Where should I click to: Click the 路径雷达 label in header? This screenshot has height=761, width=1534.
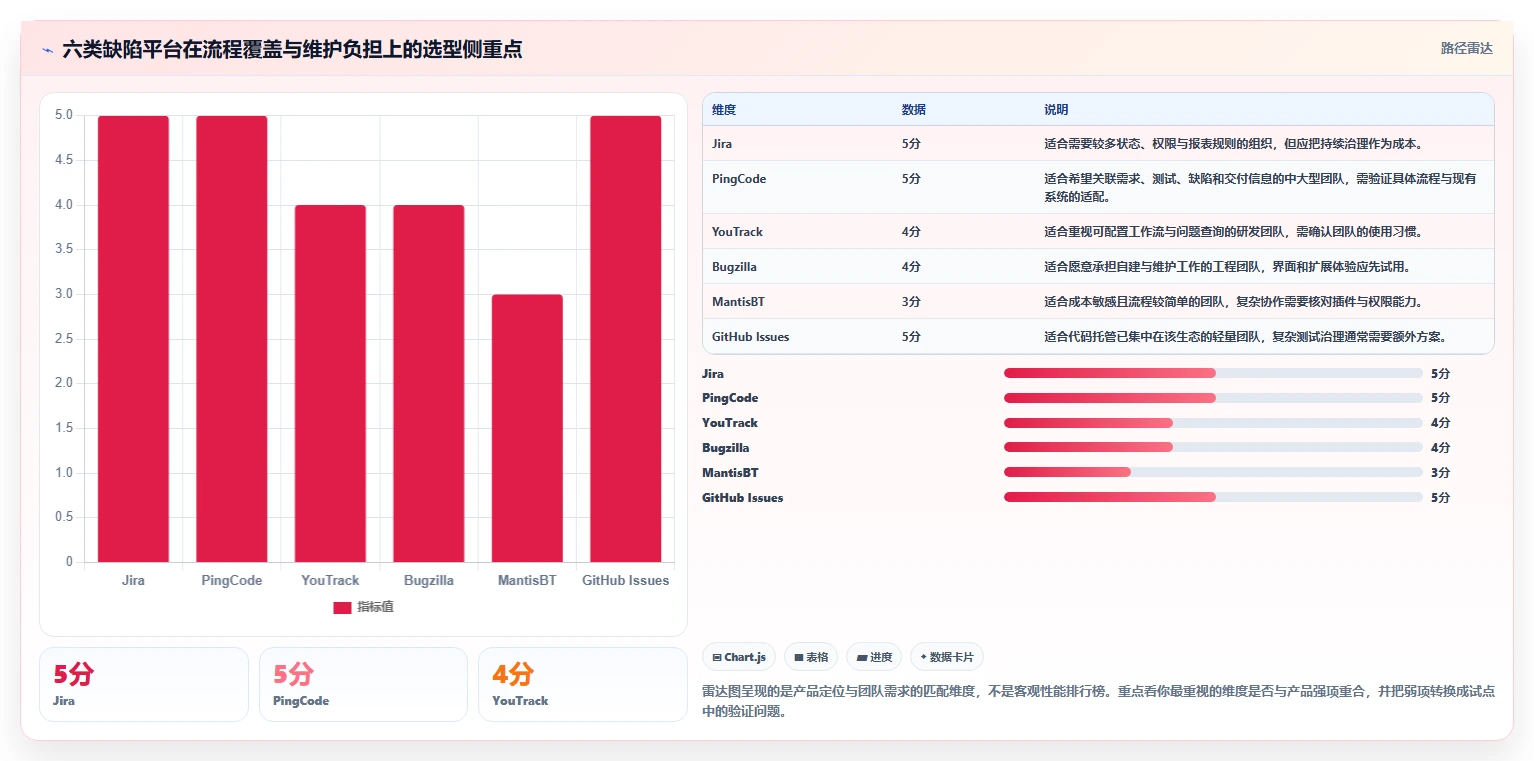pyautogui.click(x=1466, y=49)
